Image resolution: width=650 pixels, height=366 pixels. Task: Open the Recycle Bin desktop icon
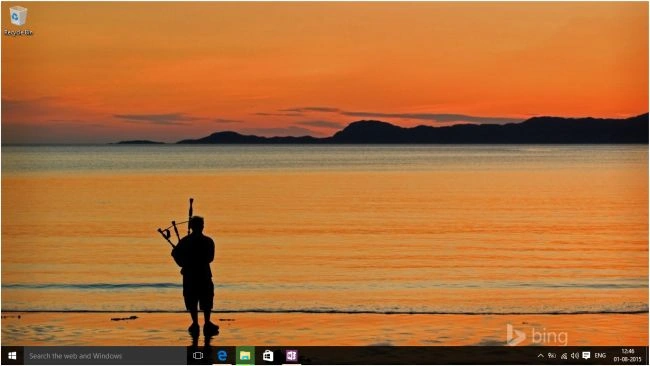[18, 21]
